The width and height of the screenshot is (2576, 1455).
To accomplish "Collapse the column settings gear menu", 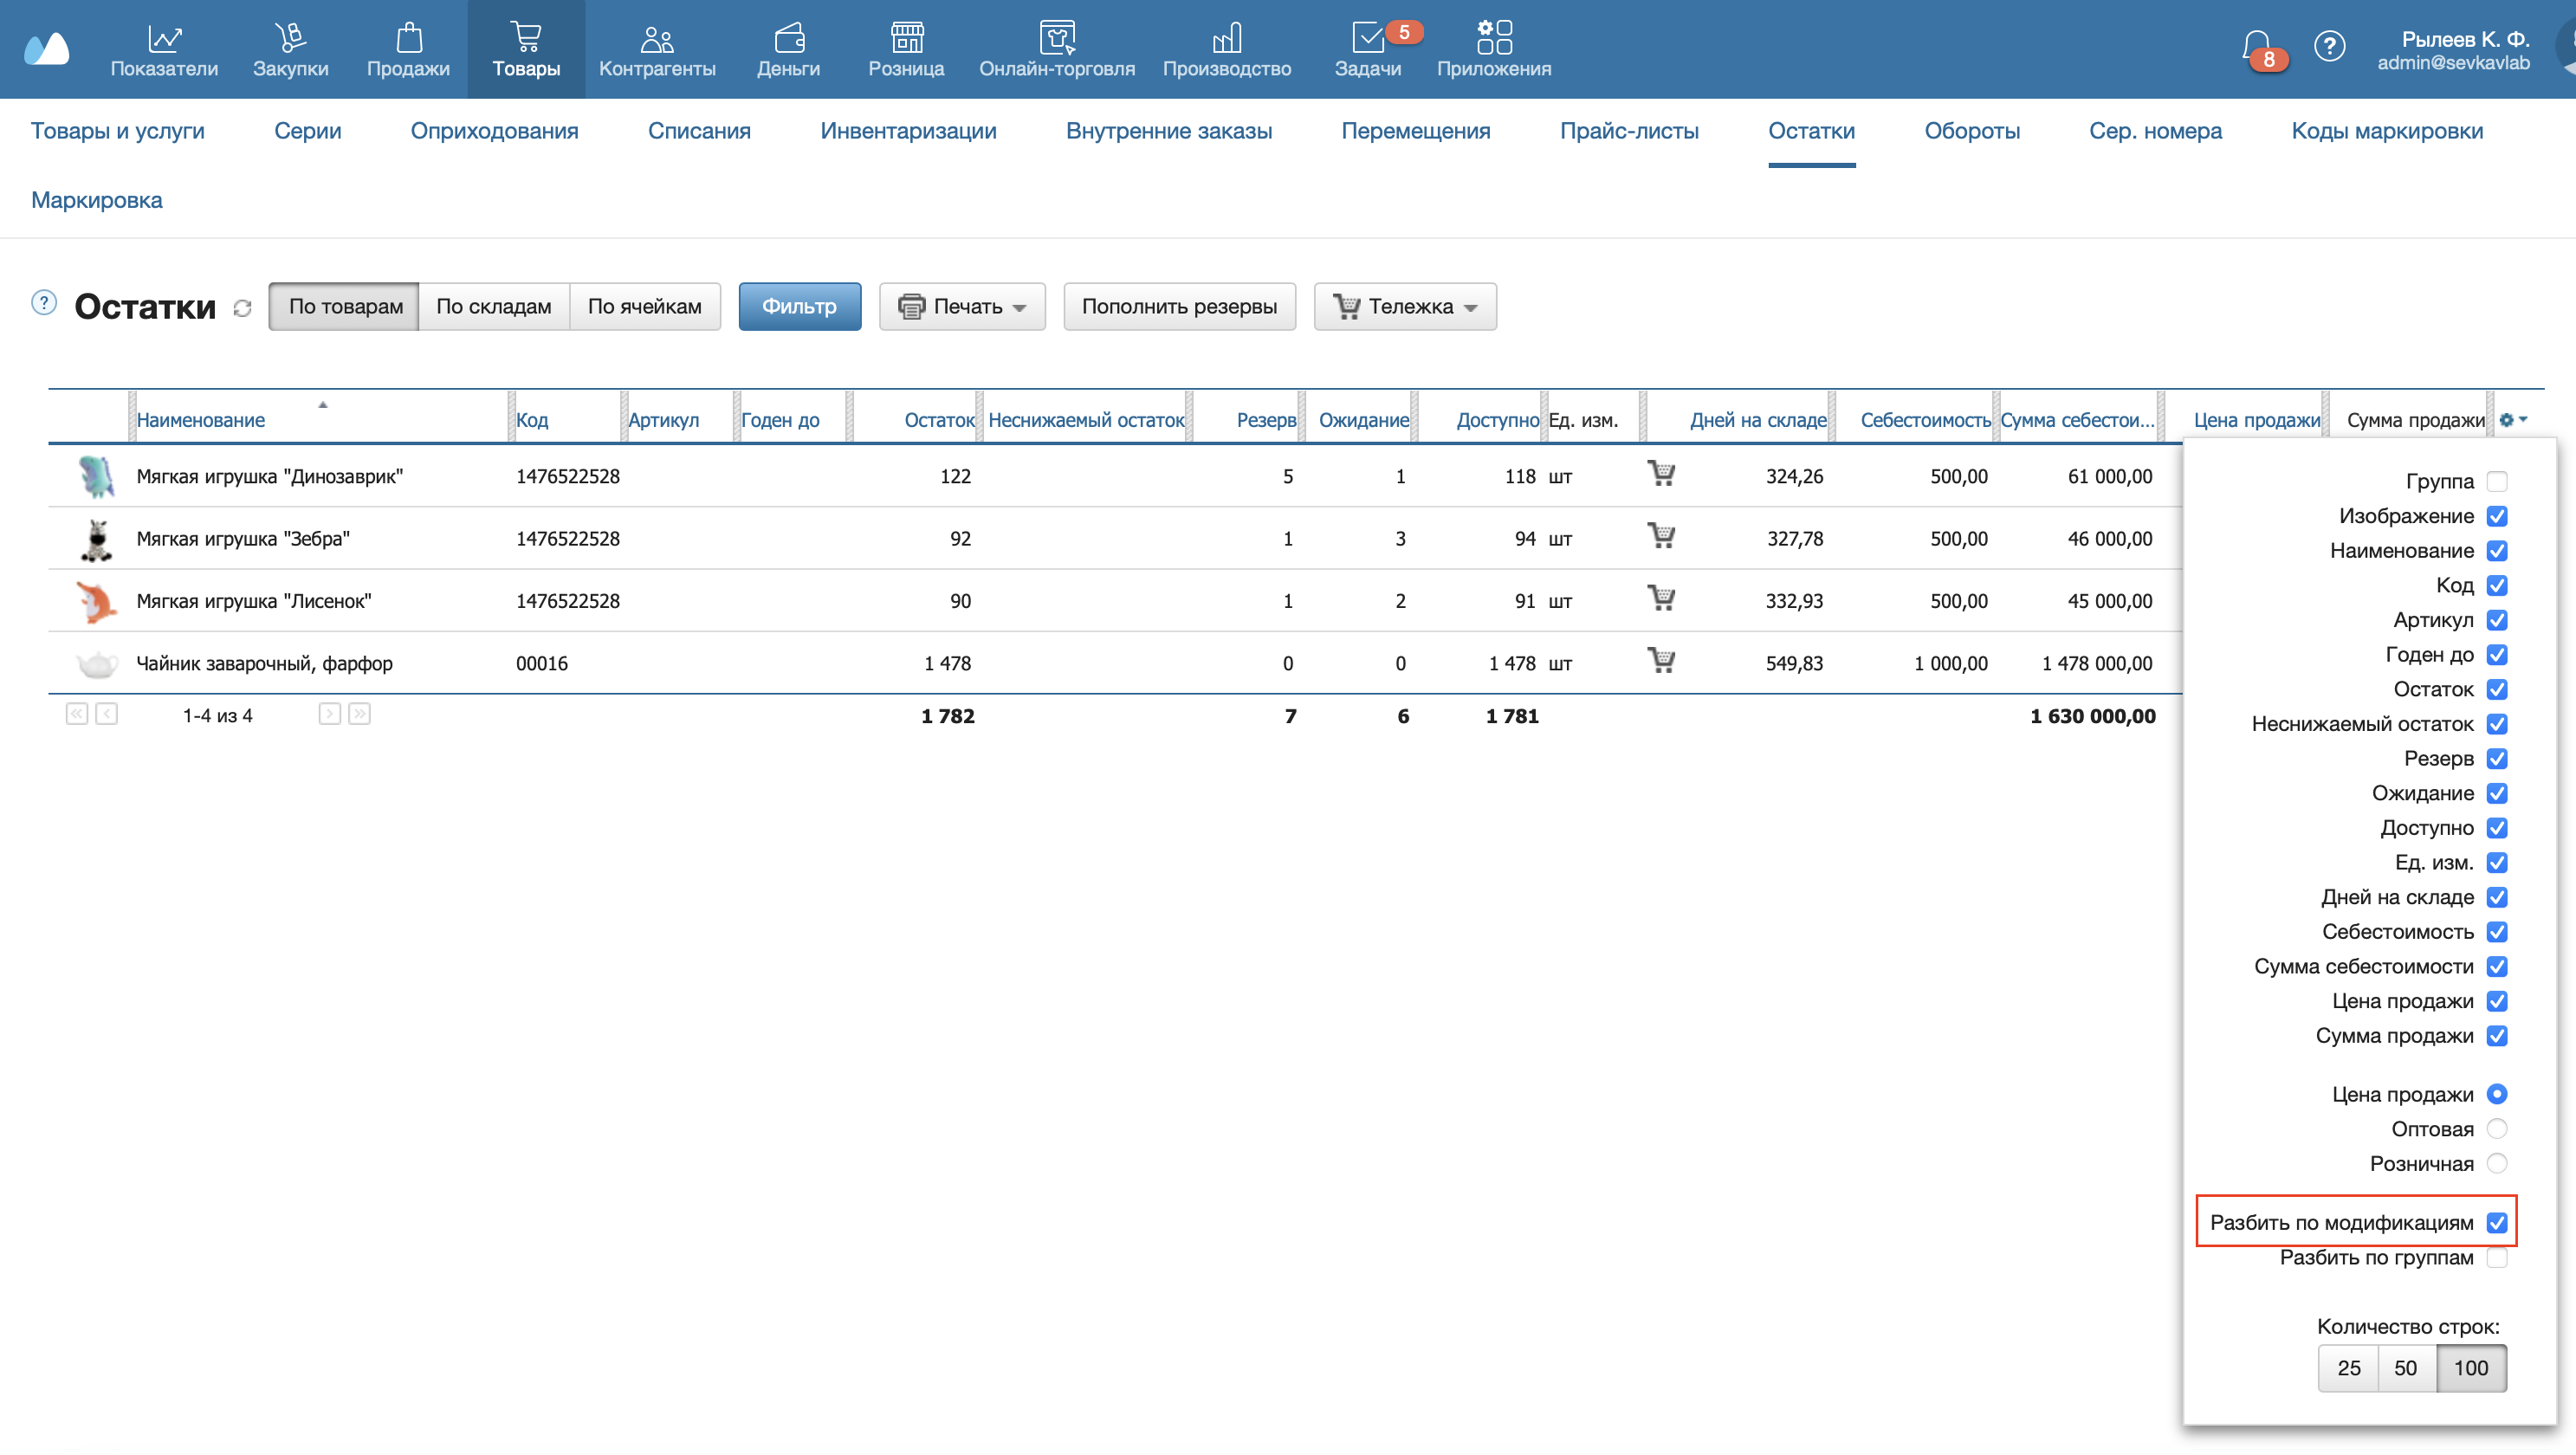I will (x=2512, y=420).
